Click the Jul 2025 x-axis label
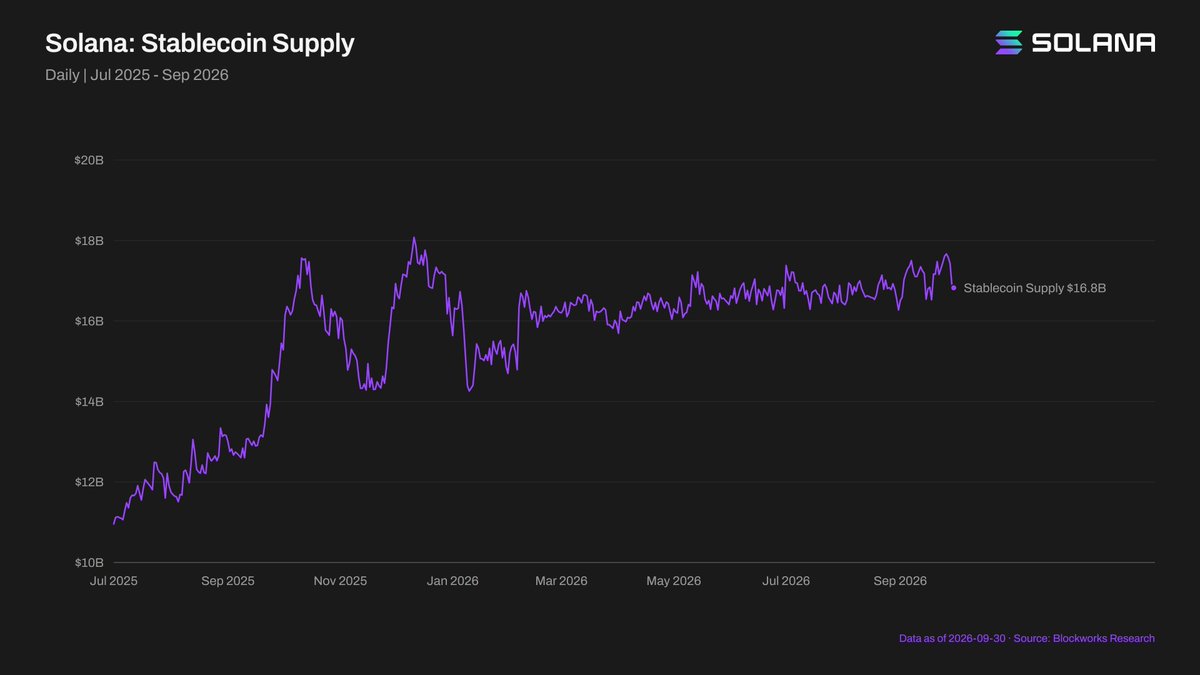The height and width of the screenshot is (675, 1200). coord(114,581)
